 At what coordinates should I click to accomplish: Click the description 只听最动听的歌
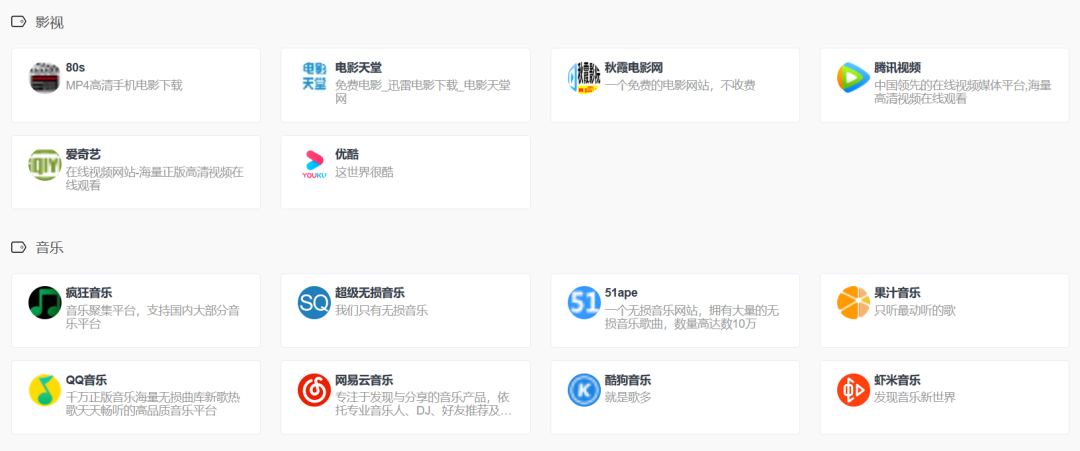[x=915, y=311]
